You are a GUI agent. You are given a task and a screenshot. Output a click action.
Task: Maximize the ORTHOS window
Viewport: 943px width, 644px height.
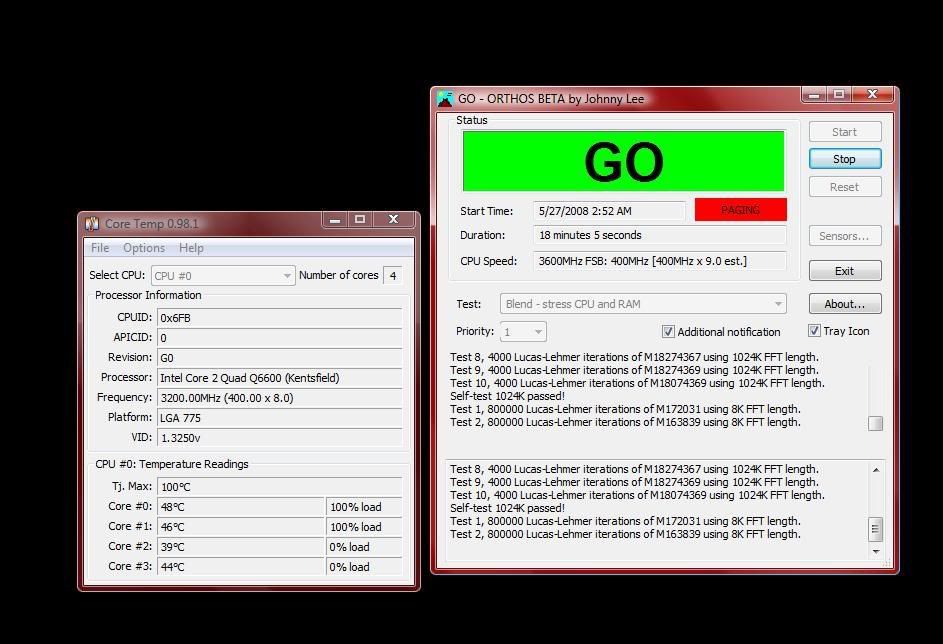839,94
